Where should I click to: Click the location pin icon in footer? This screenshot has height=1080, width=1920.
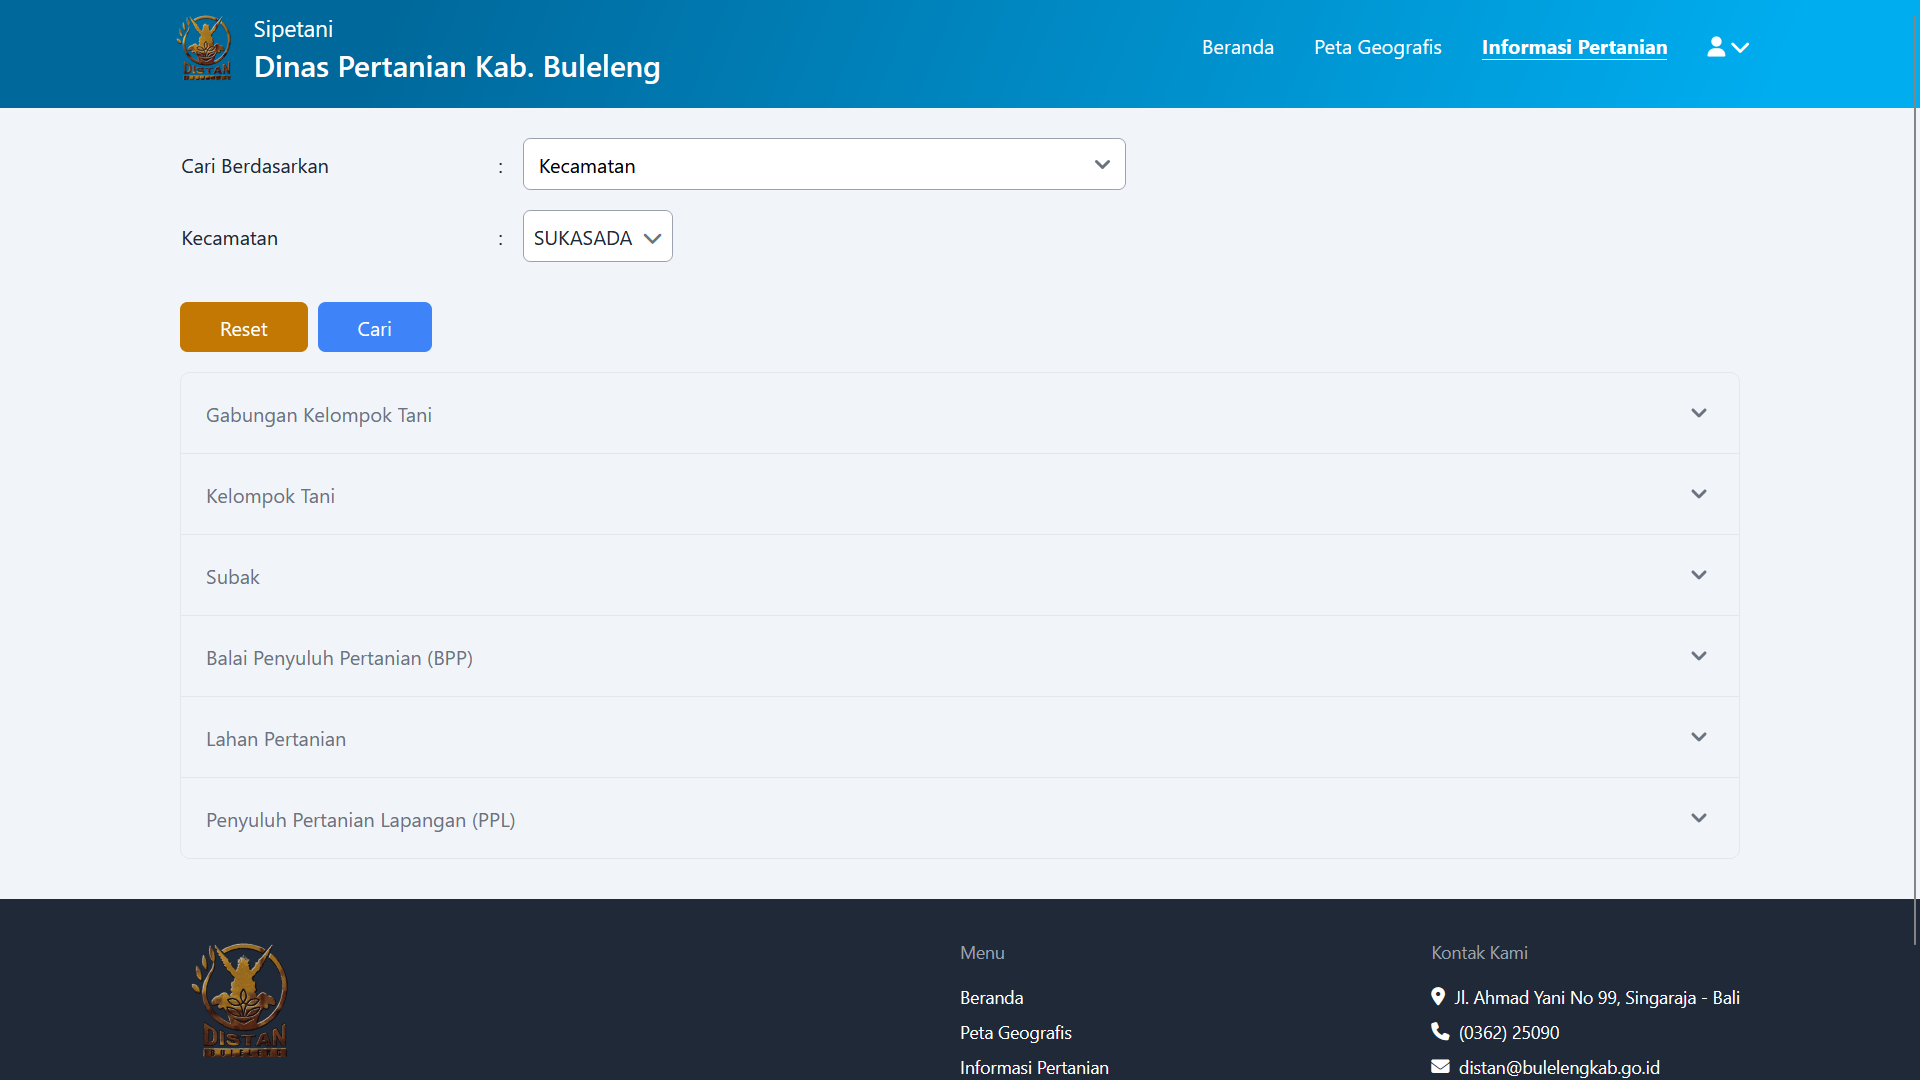1438,997
